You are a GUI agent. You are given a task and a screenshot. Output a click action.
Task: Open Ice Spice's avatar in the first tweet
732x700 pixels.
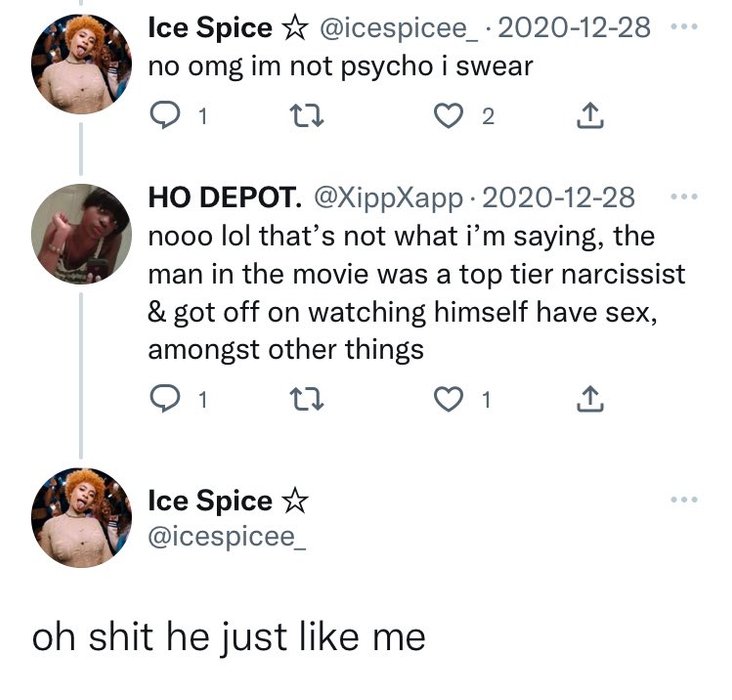coord(82,65)
